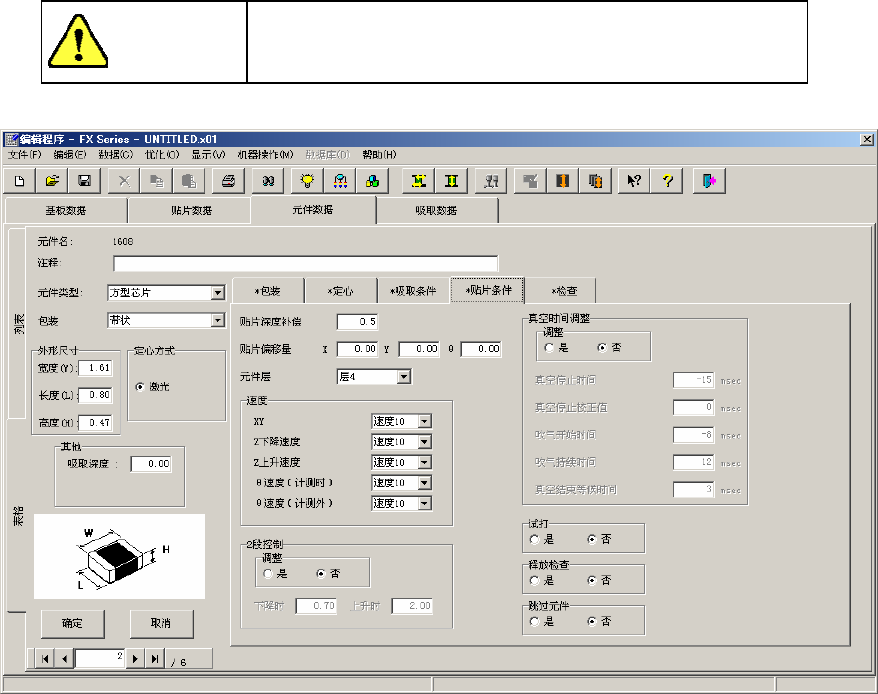Open the XY speed dropdown
The width and height of the screenshot is (878, 694).
(424, 421)
